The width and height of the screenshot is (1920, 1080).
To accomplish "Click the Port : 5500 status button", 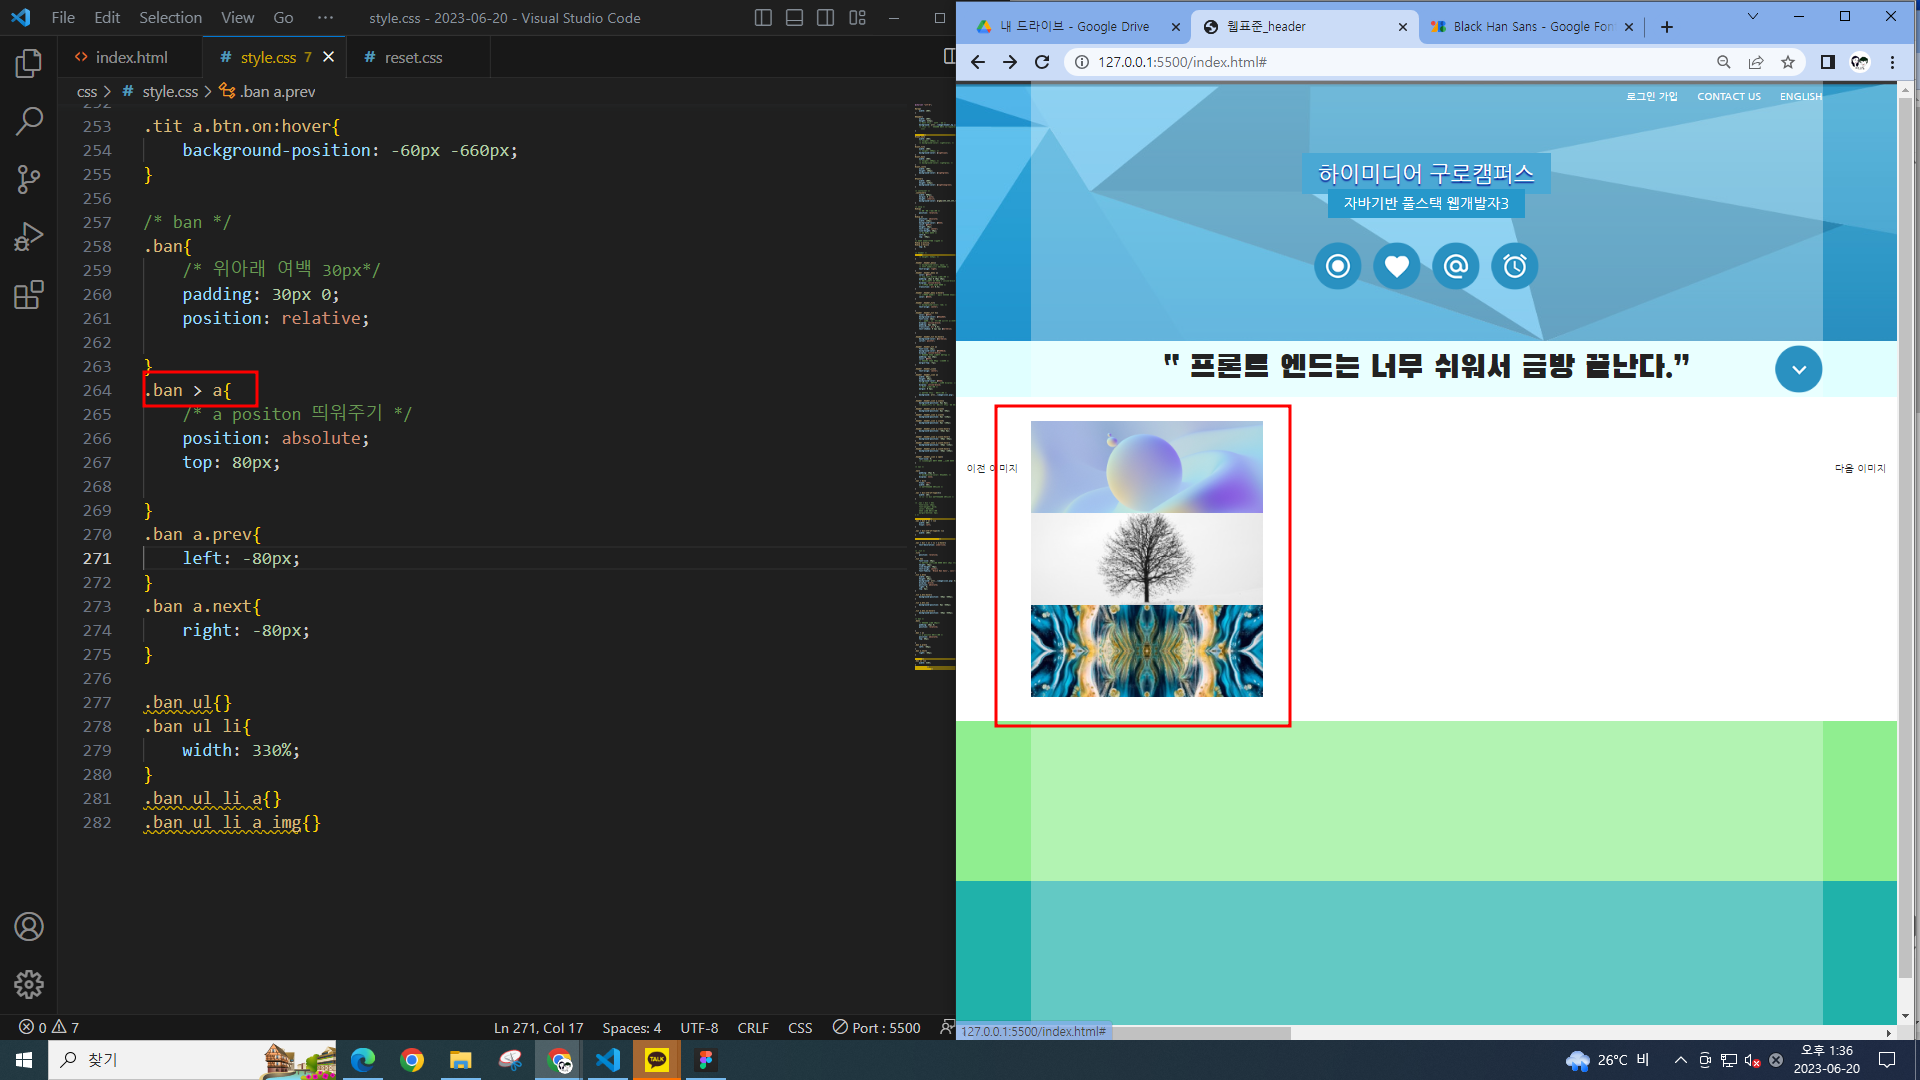I will [x=877, y=1027].
